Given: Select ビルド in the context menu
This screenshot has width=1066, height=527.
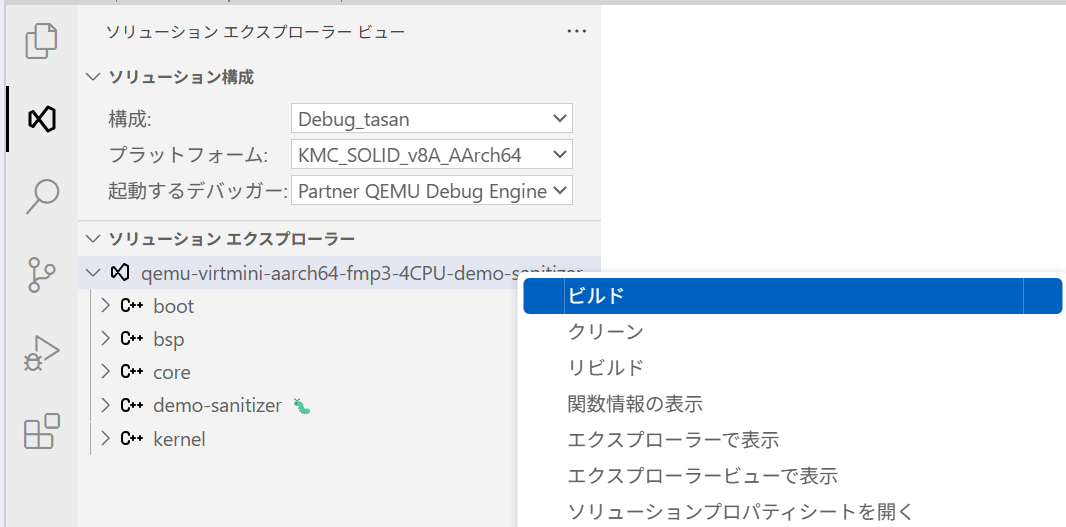Looking at the screenshot, I should (596, 296).
